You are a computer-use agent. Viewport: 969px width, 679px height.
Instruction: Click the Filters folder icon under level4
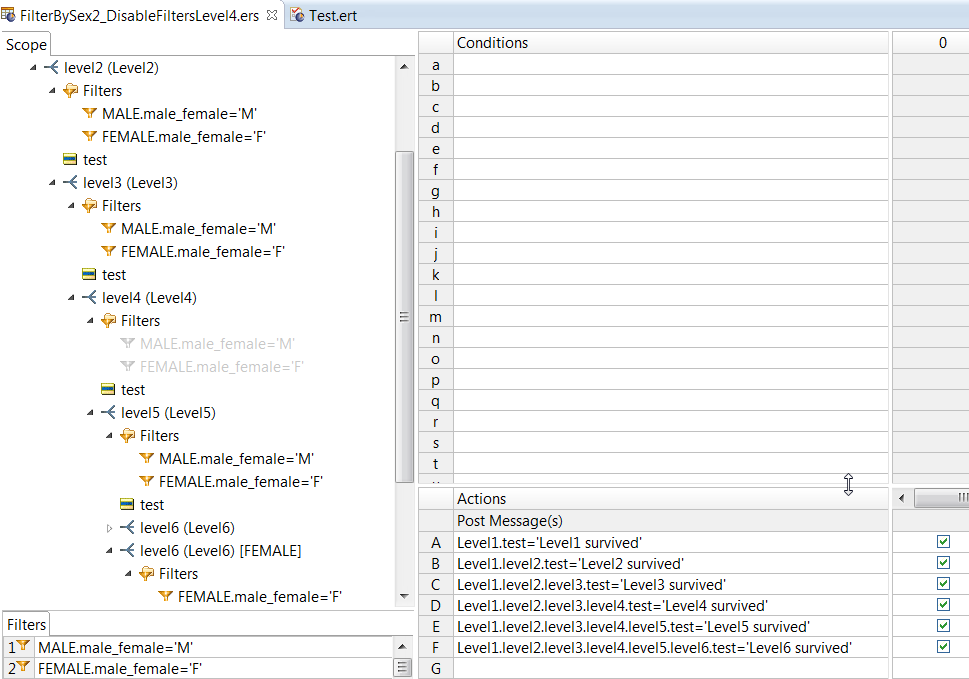point(109,320)
